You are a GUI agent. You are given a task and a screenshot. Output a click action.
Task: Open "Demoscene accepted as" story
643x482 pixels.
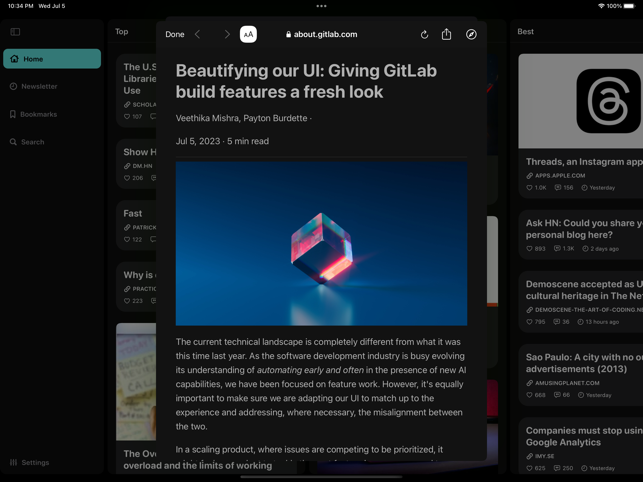coord(584,290)
